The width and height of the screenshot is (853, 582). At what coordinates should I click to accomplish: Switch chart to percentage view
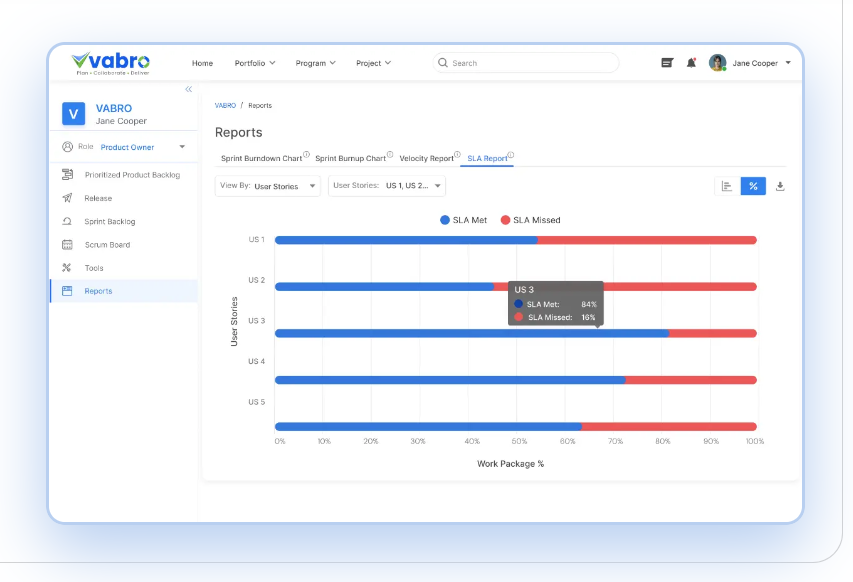coord(753,186)
